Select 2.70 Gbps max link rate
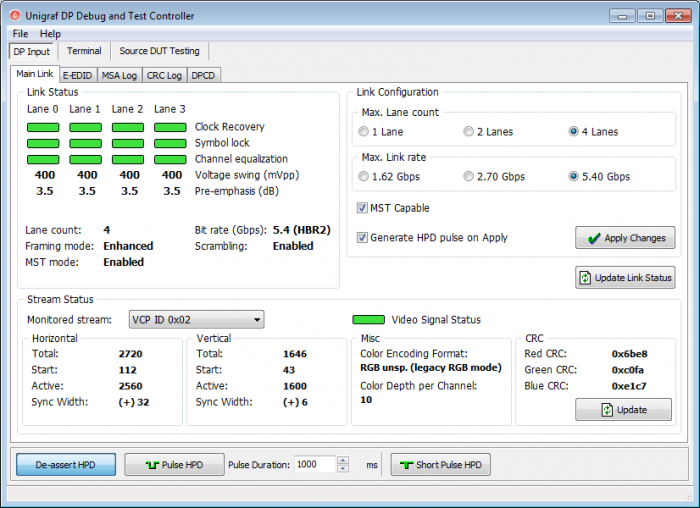 469,177
